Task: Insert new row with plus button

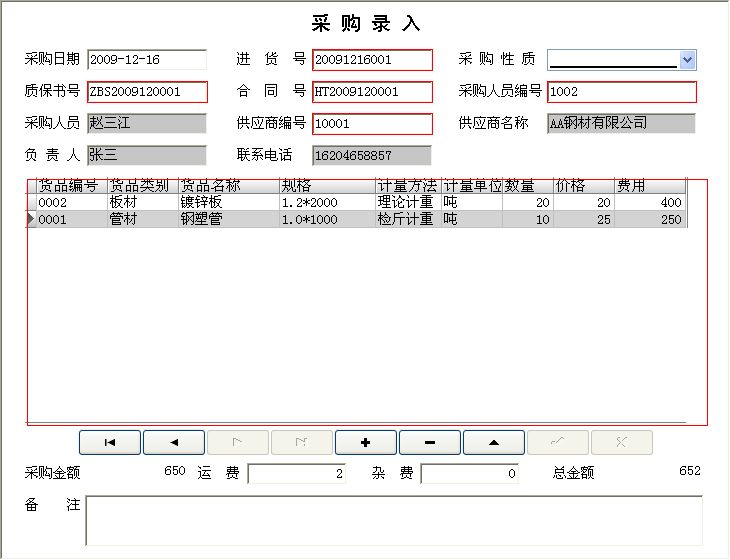Action: tap(366, 443)
